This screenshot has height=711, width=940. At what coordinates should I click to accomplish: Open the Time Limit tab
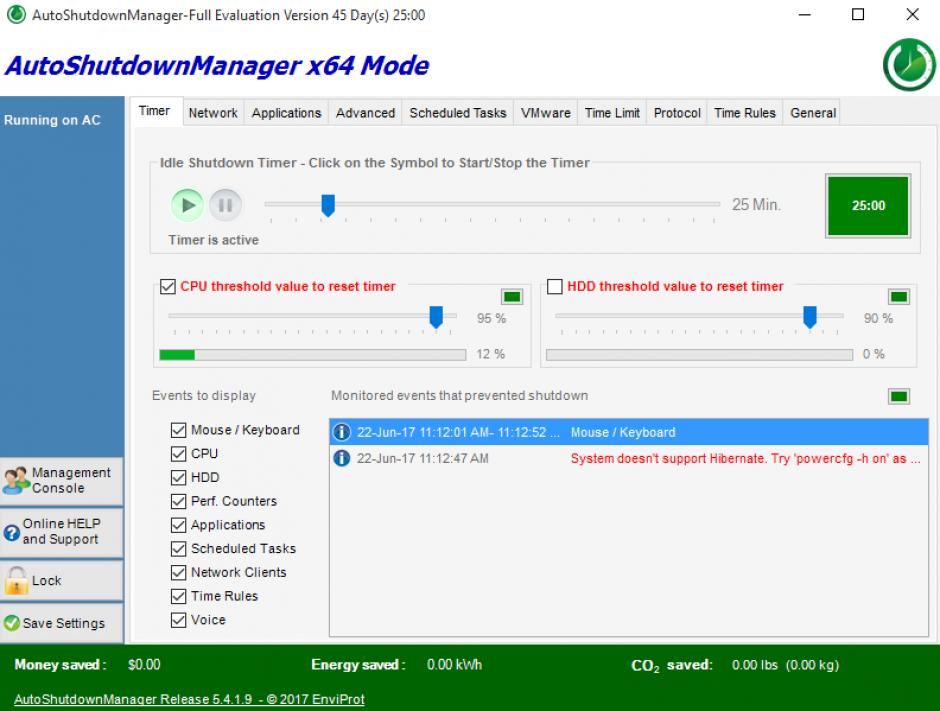pyautogui.click(x=612, y=113)
